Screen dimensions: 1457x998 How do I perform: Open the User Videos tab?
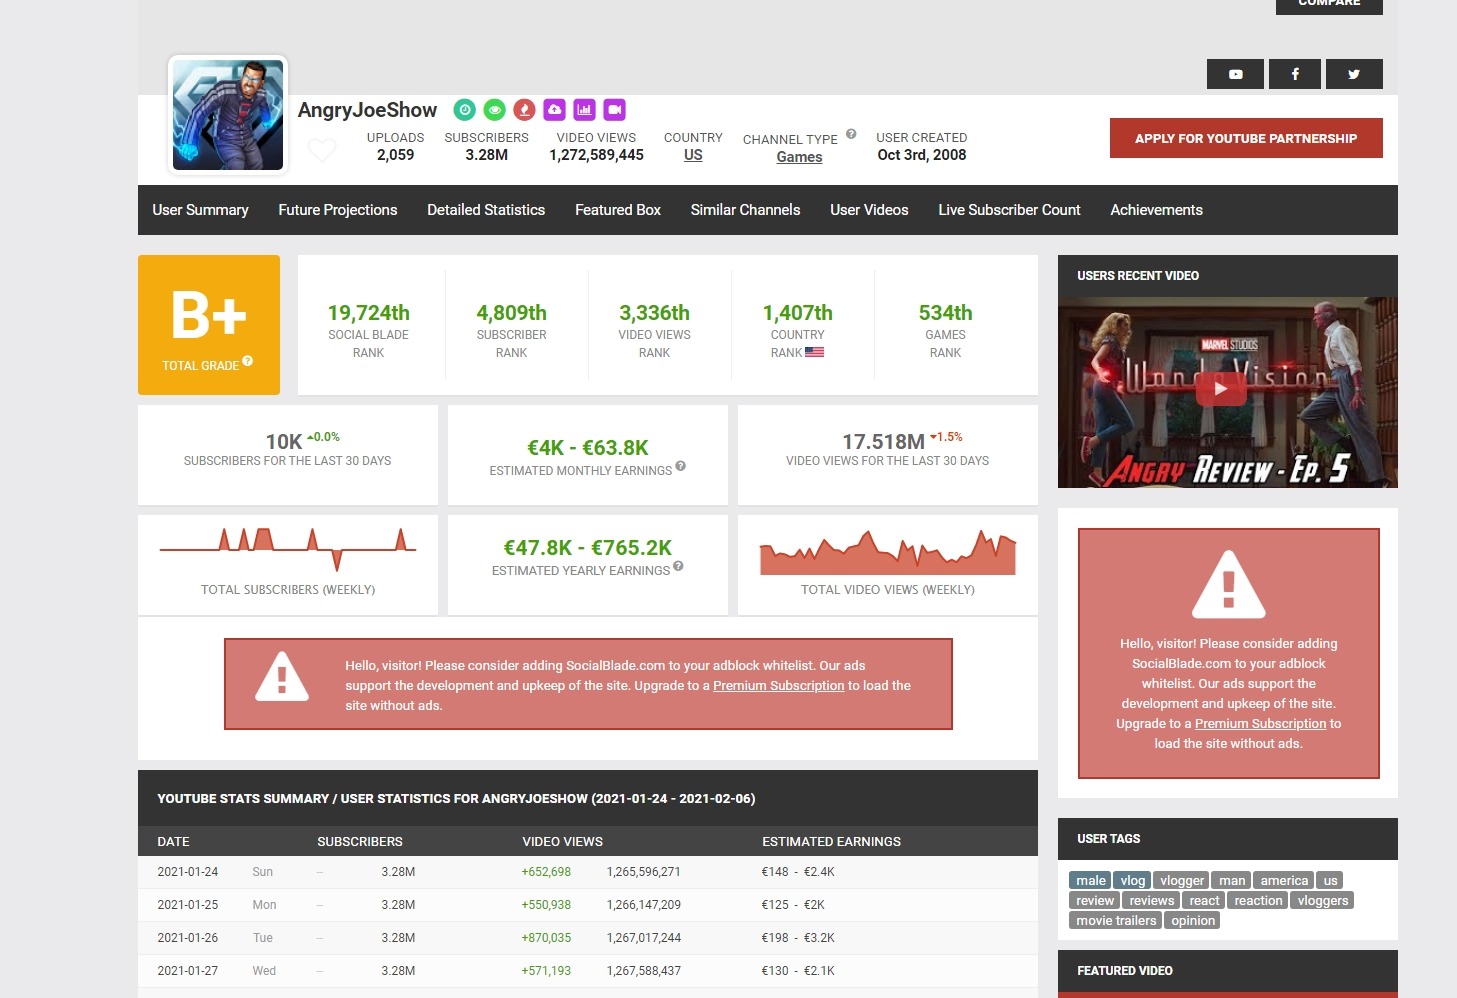(869, 210)
